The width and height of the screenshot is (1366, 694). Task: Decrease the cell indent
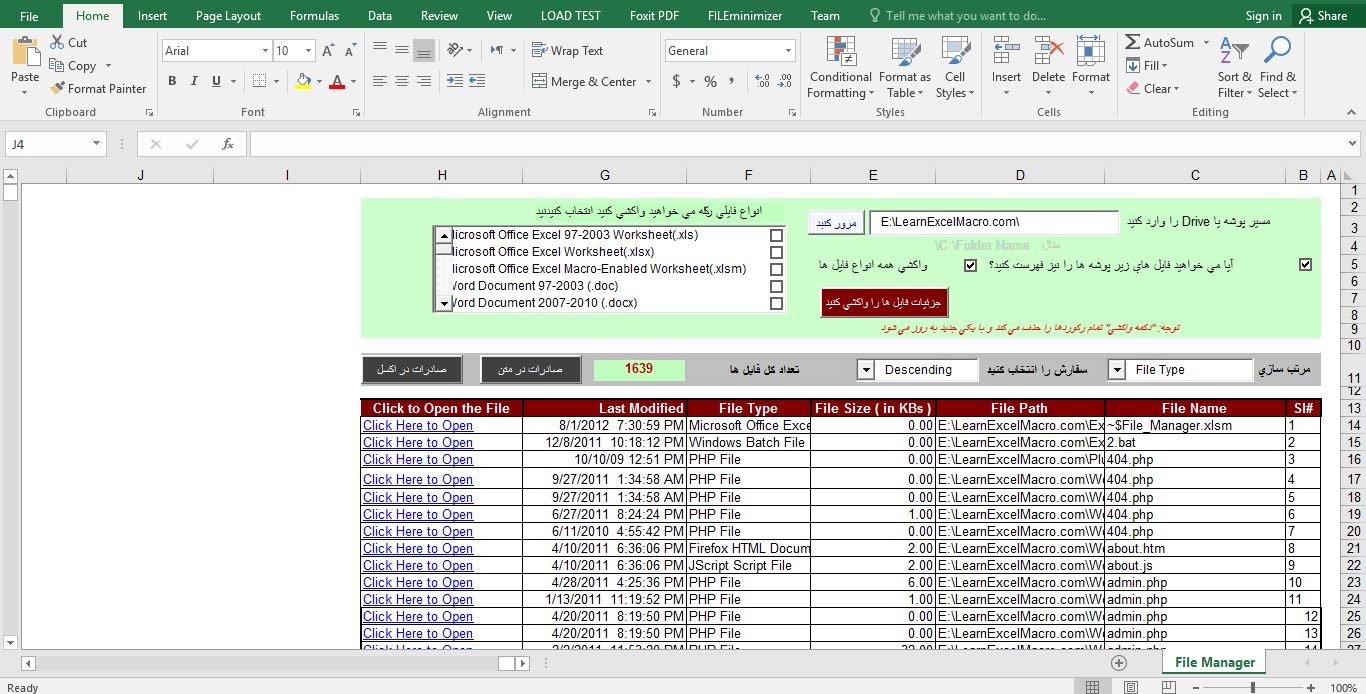(x=455, y=81)
